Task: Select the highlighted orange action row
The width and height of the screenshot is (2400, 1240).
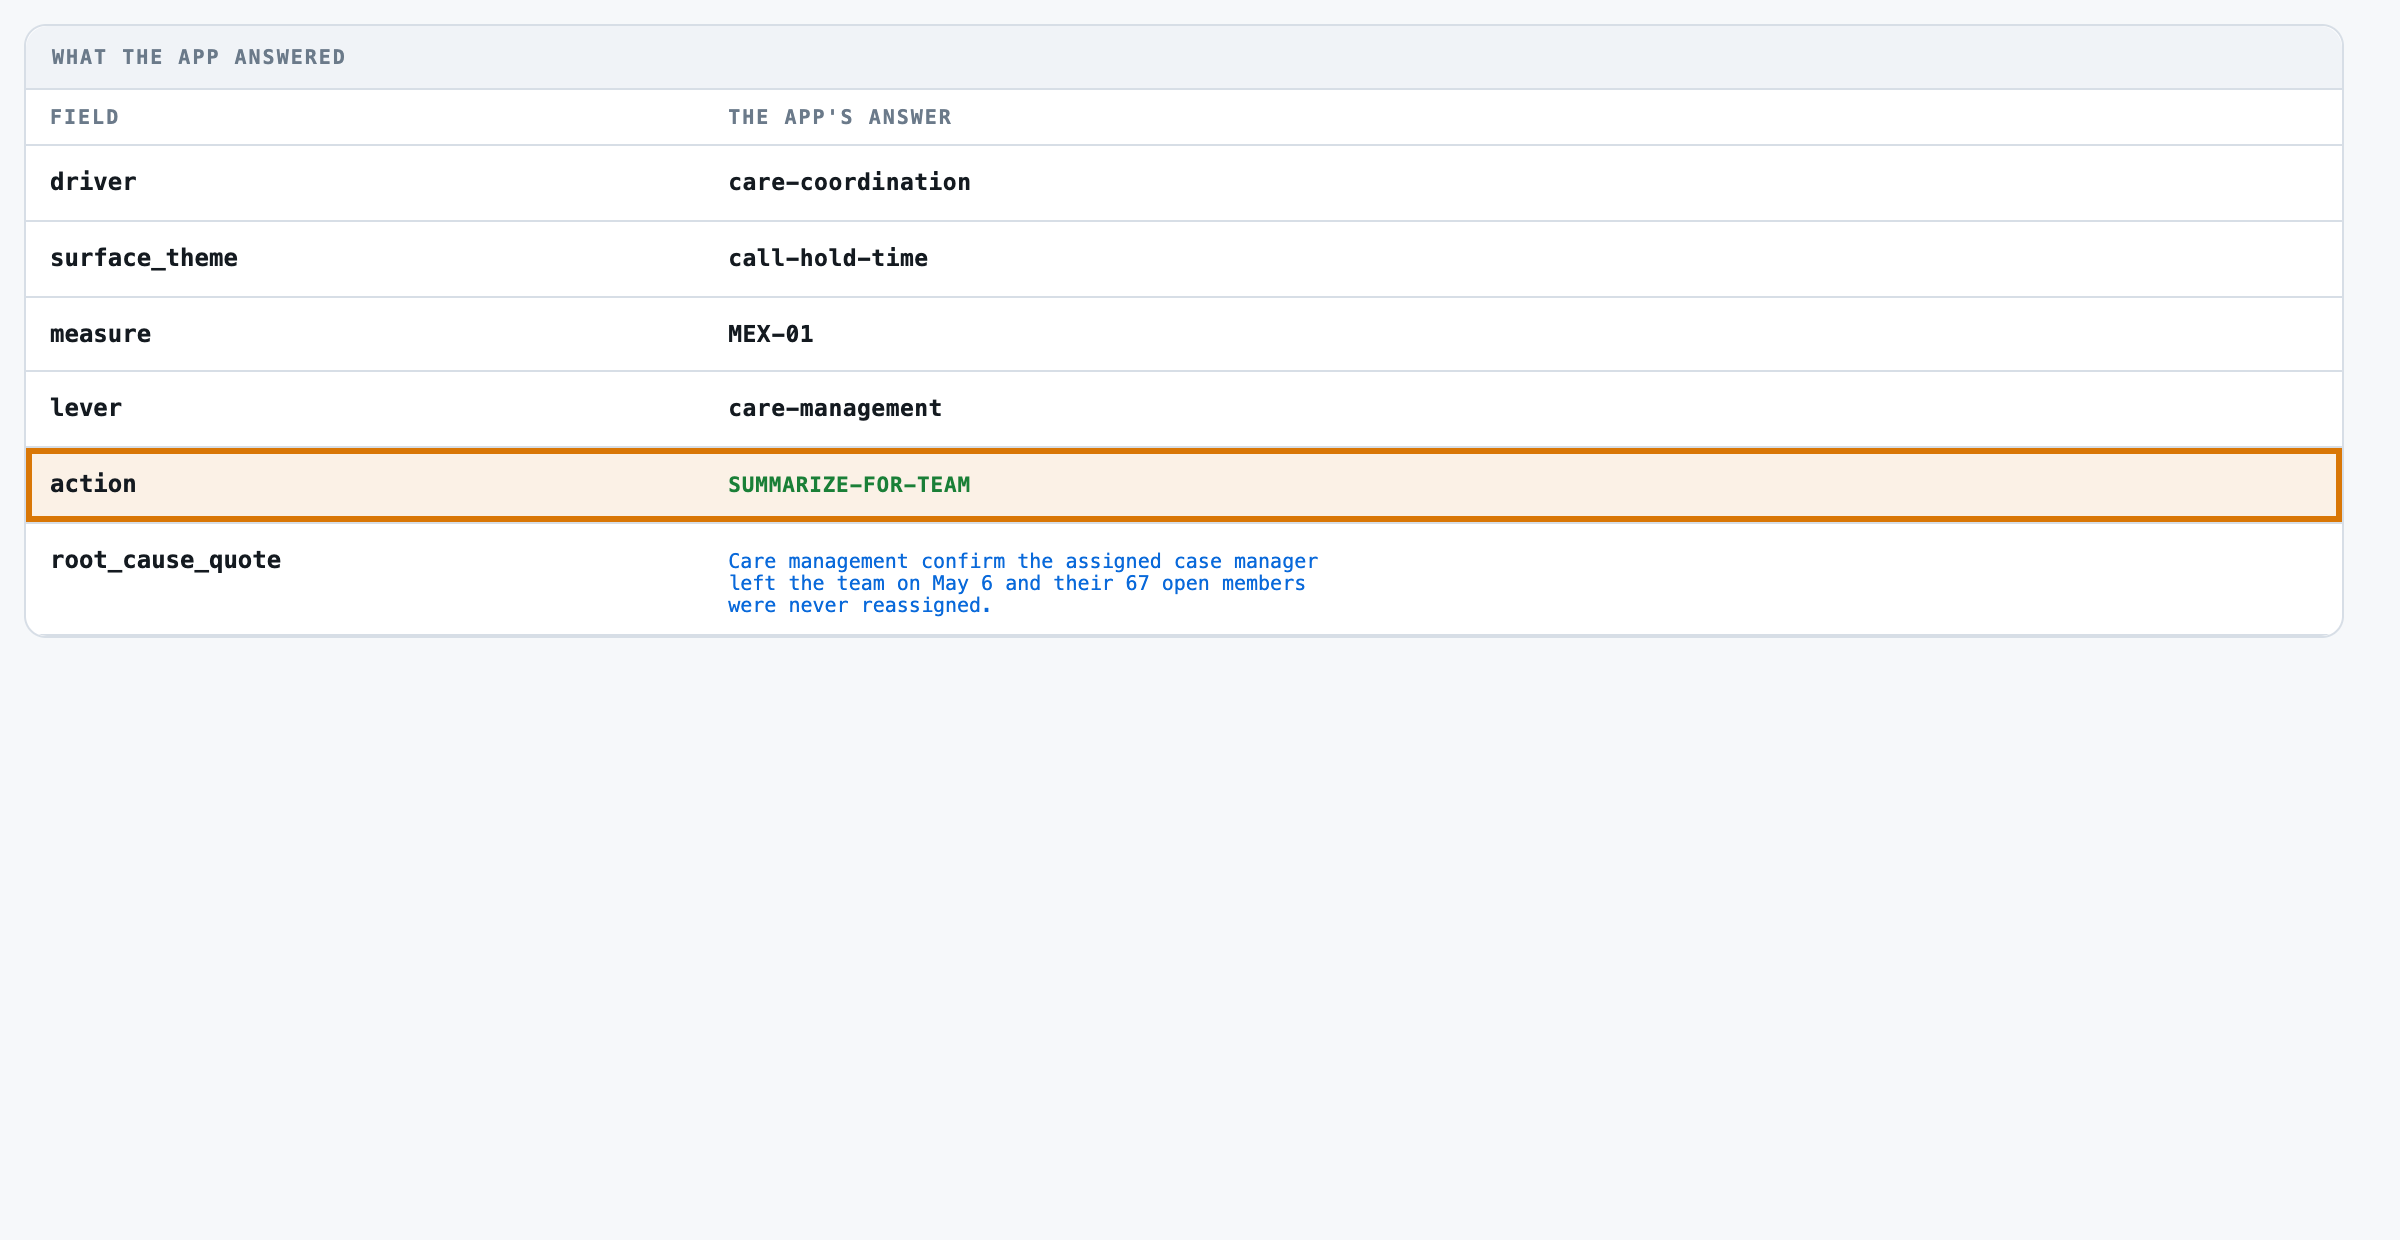Action: [1184, 485]
